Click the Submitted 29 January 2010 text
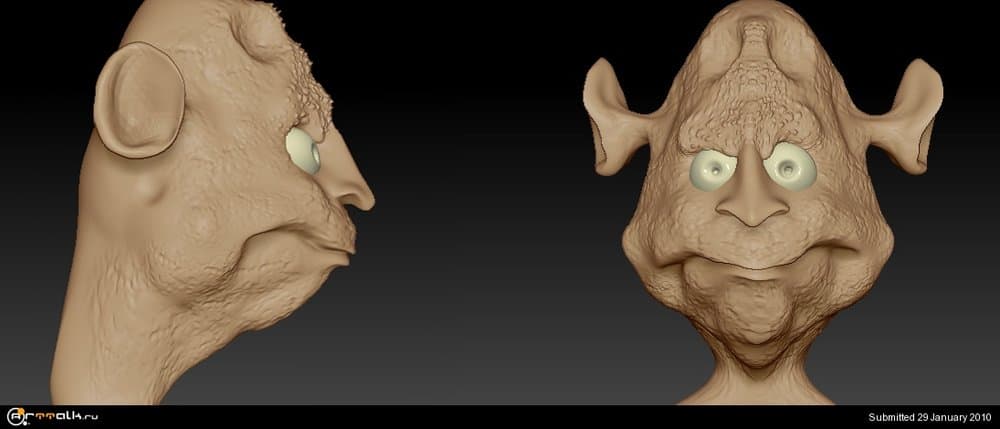 (x=928, y=417)
